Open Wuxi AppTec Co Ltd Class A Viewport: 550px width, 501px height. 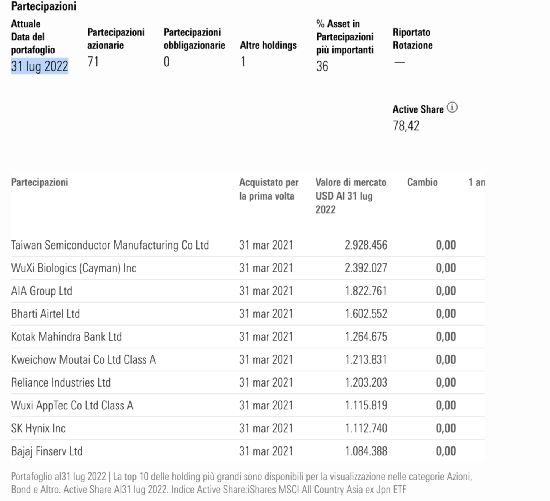(x=72, y=406)
